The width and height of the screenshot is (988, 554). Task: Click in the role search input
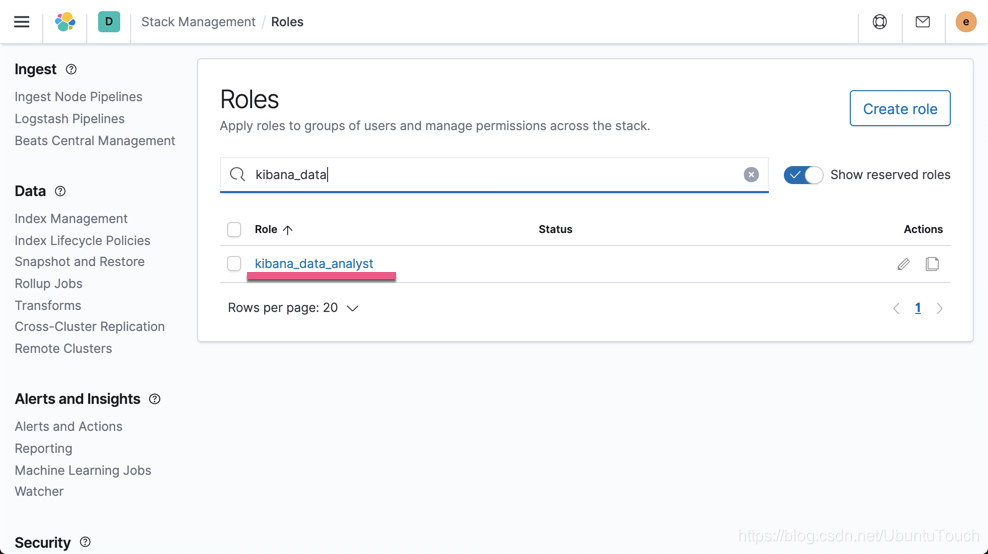tap(494, 175)
